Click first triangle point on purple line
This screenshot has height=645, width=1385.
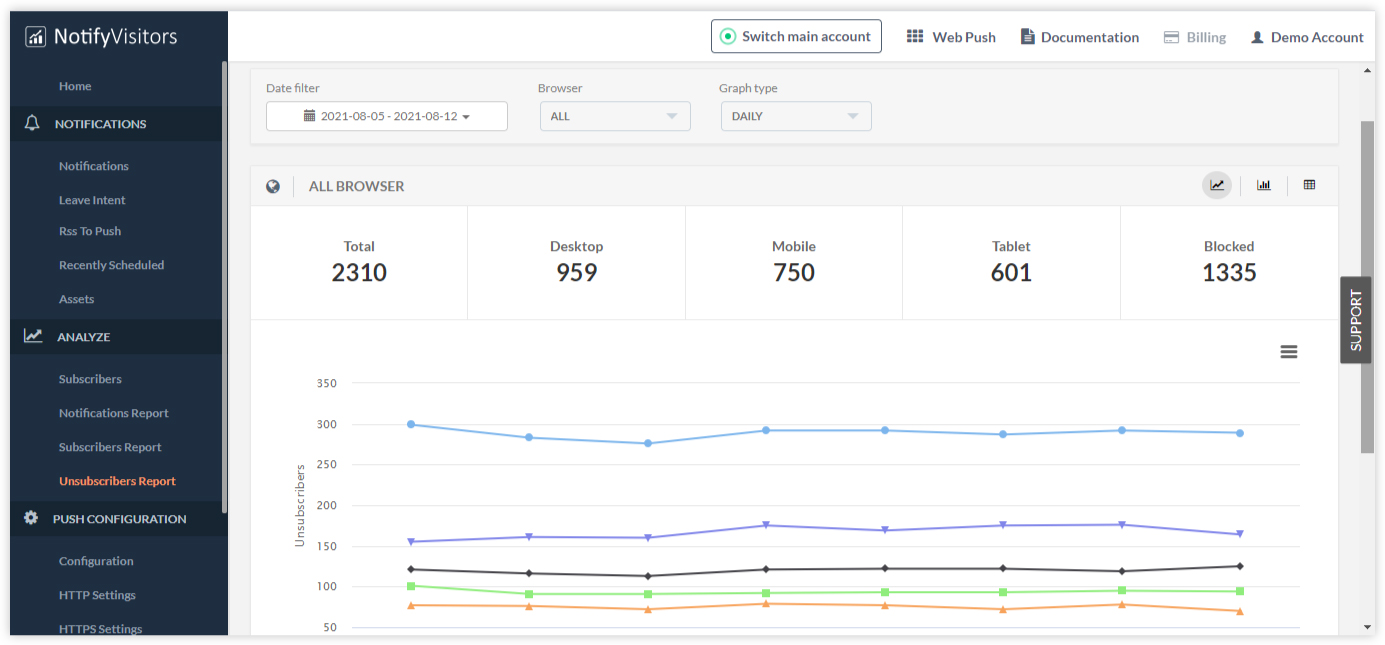[x=411, y=542]
